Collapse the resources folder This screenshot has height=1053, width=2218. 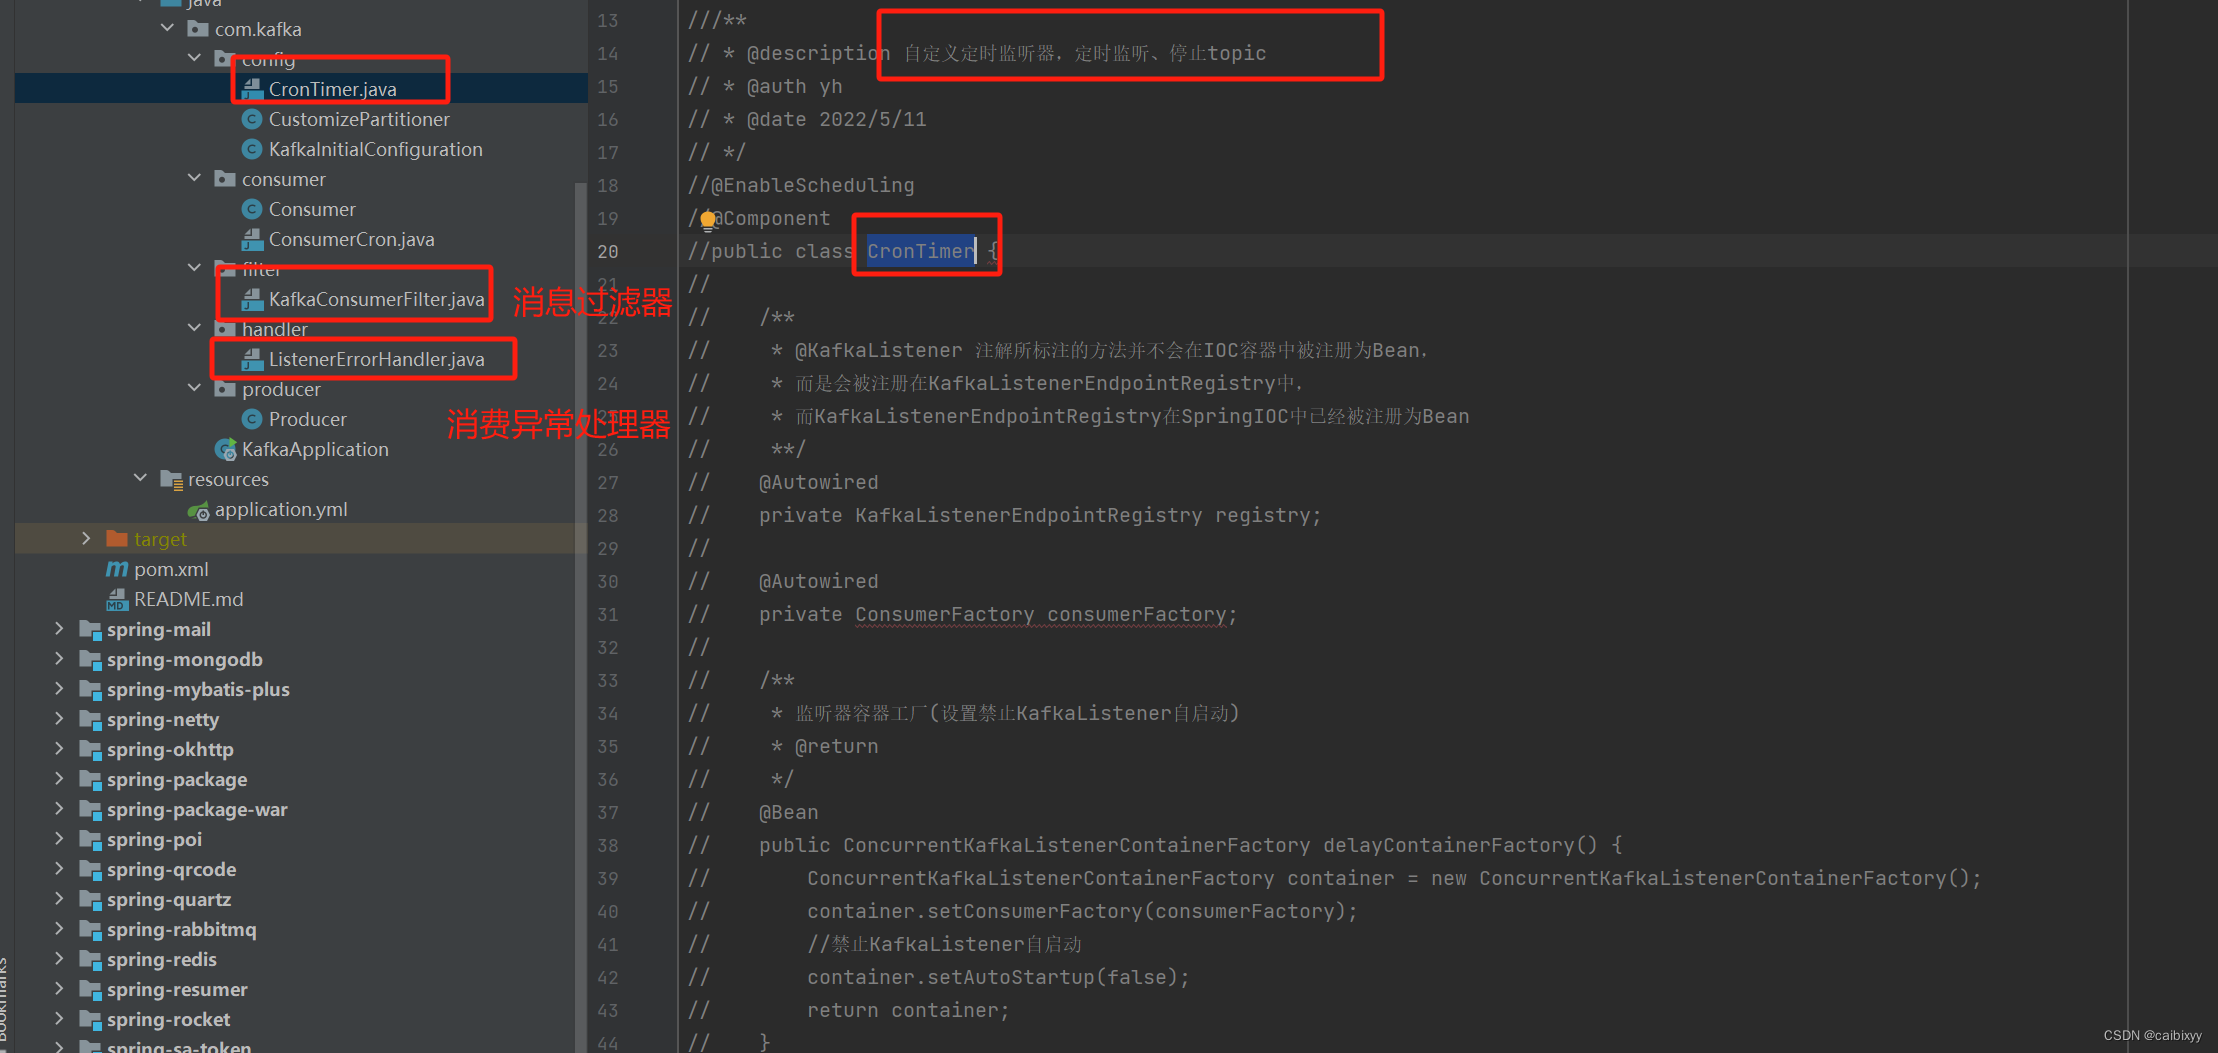(x=140, y=478)
